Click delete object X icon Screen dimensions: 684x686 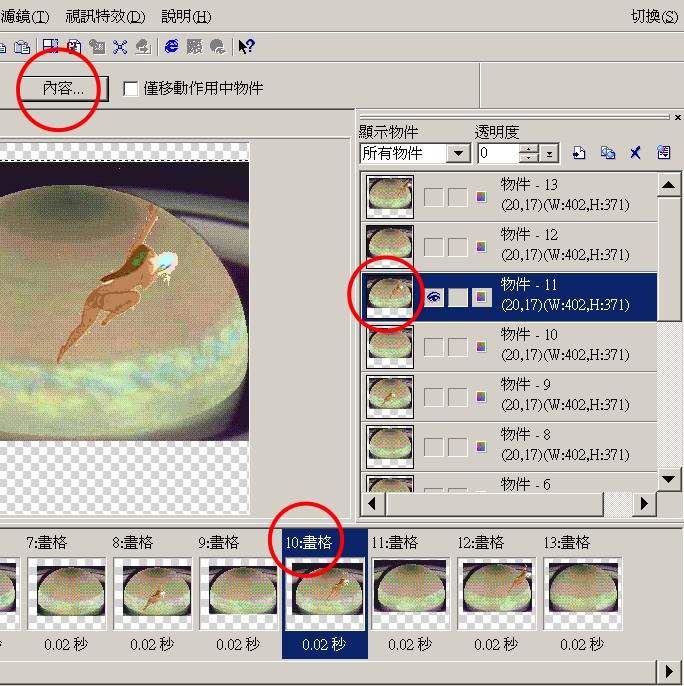pyautogui.click(x=635, y=153)
